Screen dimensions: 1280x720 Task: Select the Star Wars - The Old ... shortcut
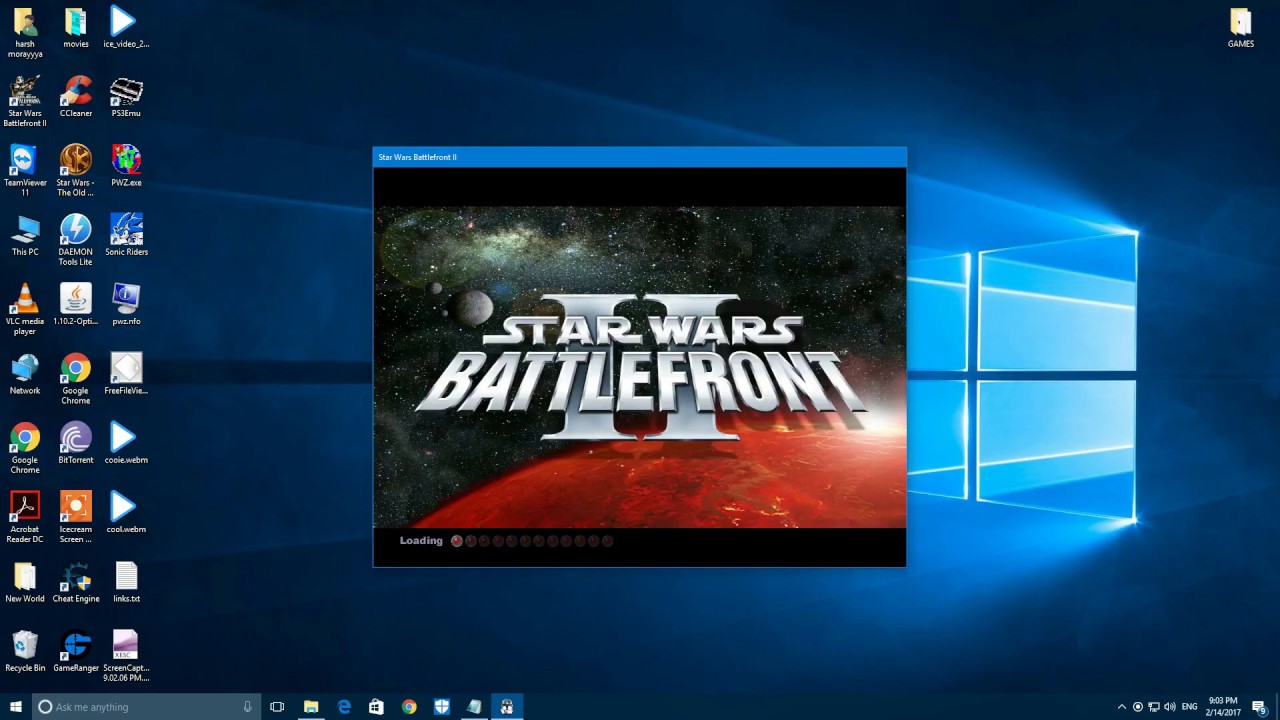(76, 170)
